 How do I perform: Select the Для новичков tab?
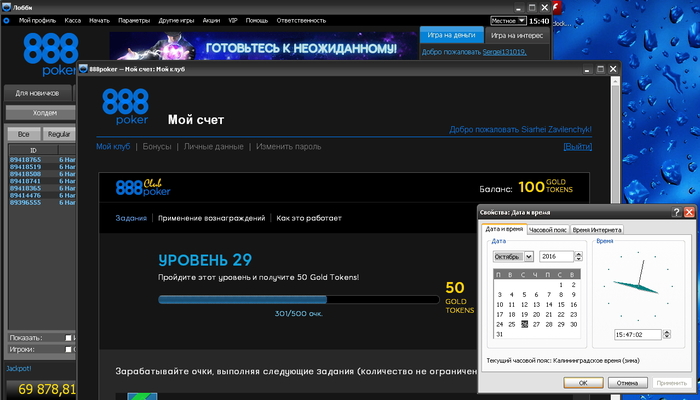coord(37,93)
